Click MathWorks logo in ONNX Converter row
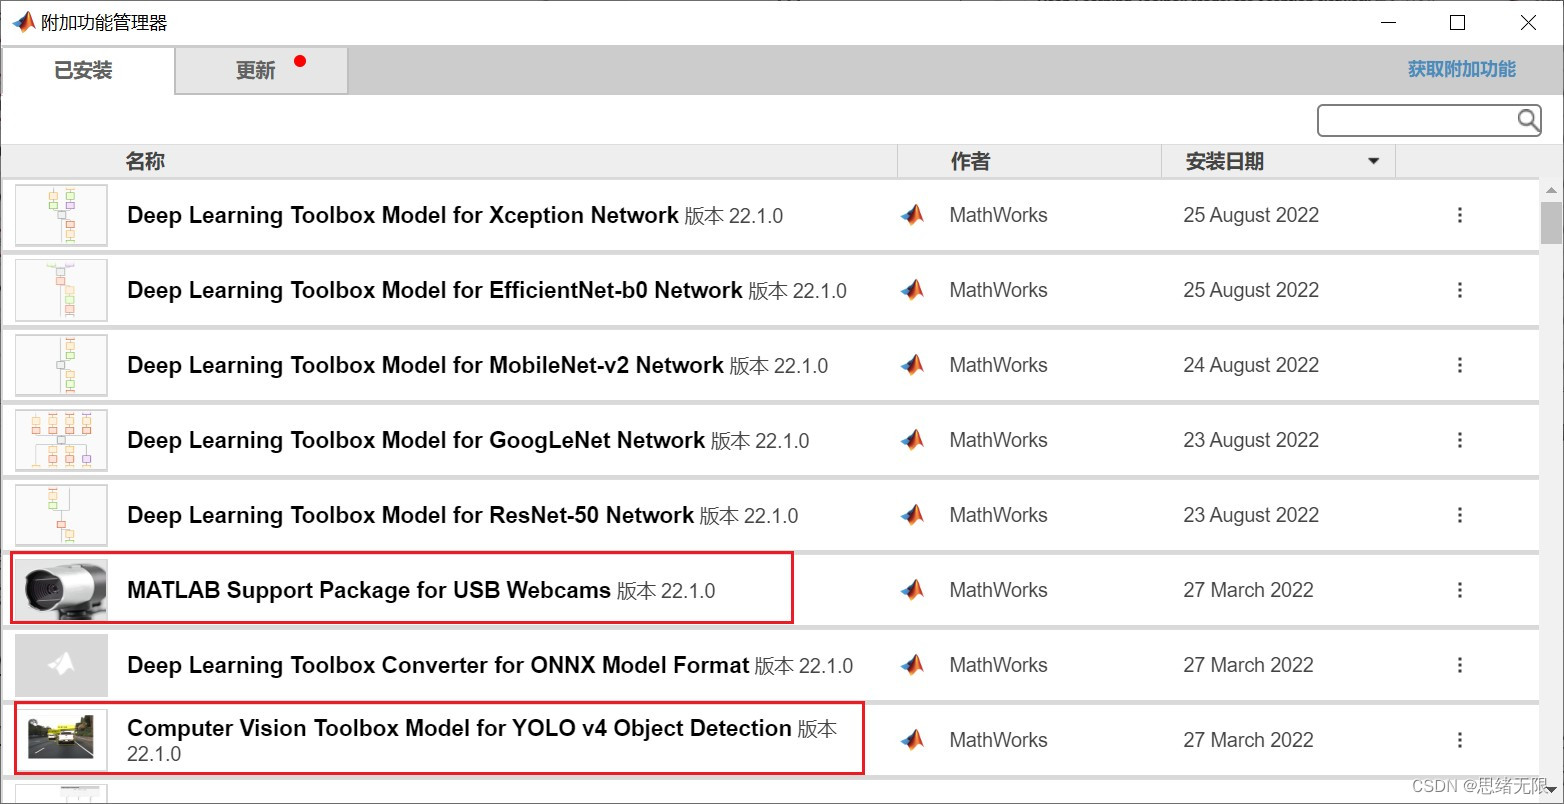This screenshot has height=804, width=1564. (912, 665)
